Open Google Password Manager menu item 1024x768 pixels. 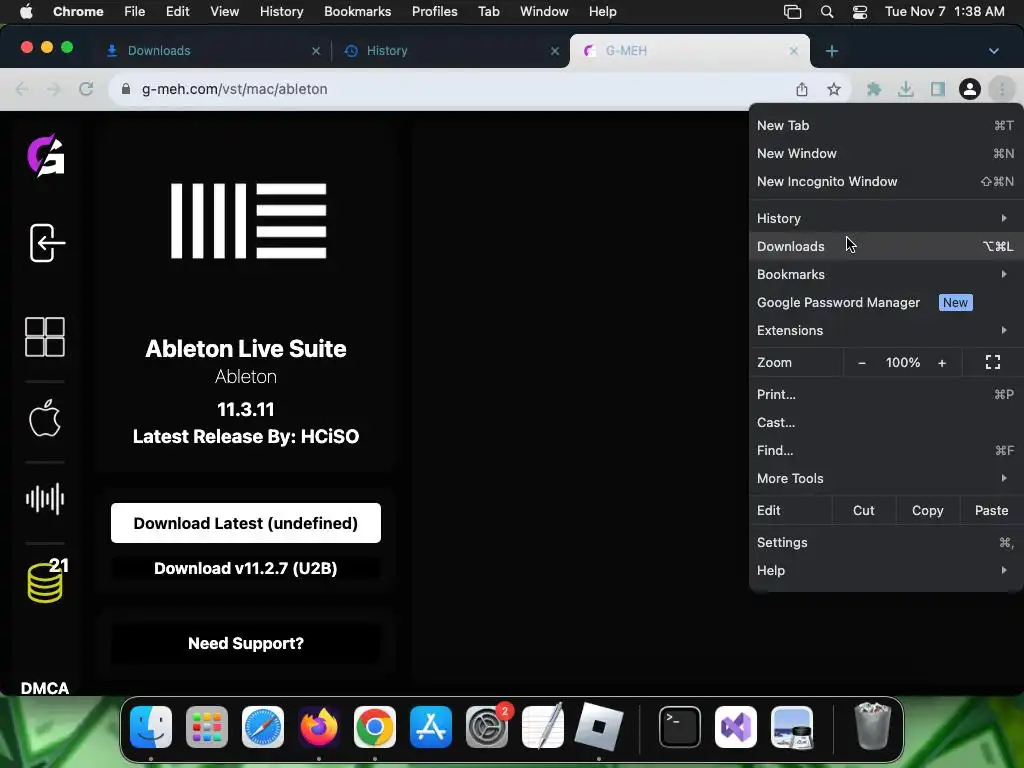(x=886, y=302)
